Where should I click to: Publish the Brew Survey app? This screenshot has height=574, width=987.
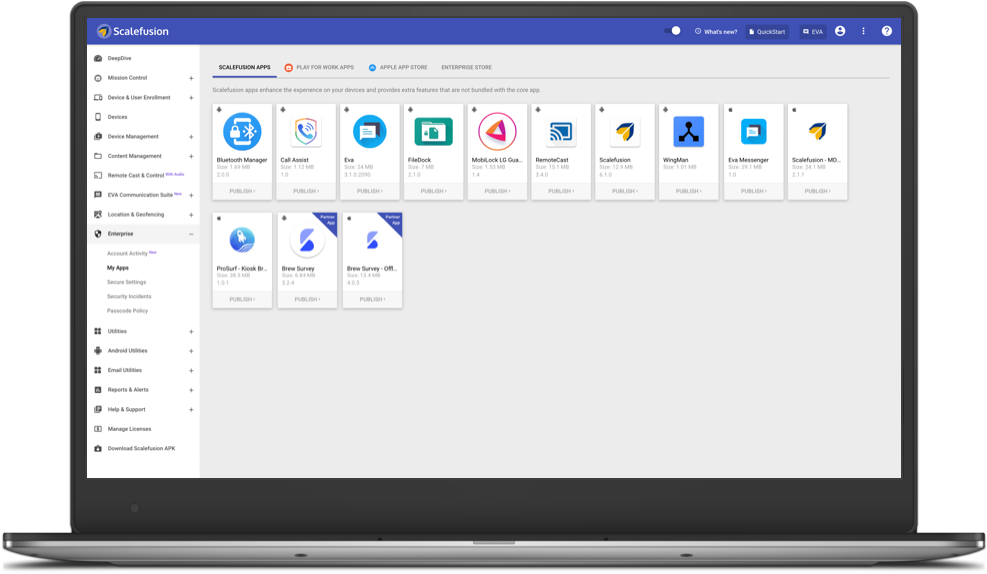coord(307,300)
